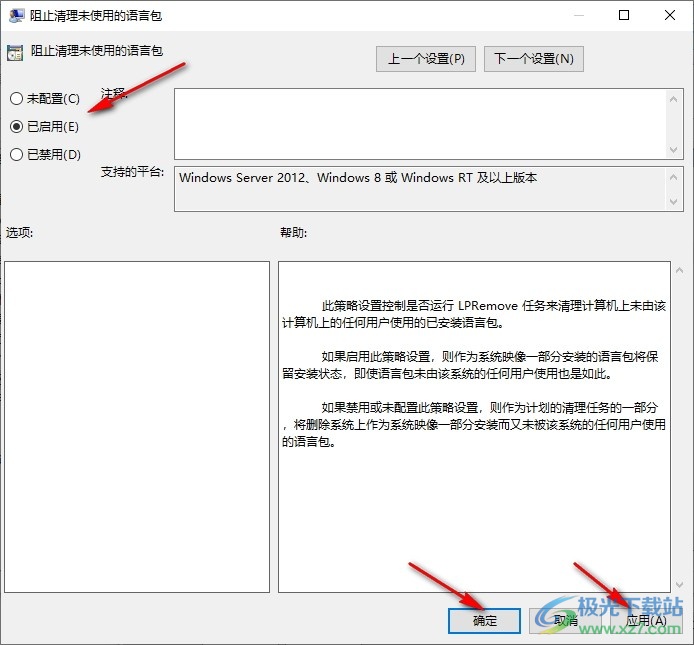Click the 取消 button
The image size is (694, 645).
pyautogui.click(x=566, y=621)
